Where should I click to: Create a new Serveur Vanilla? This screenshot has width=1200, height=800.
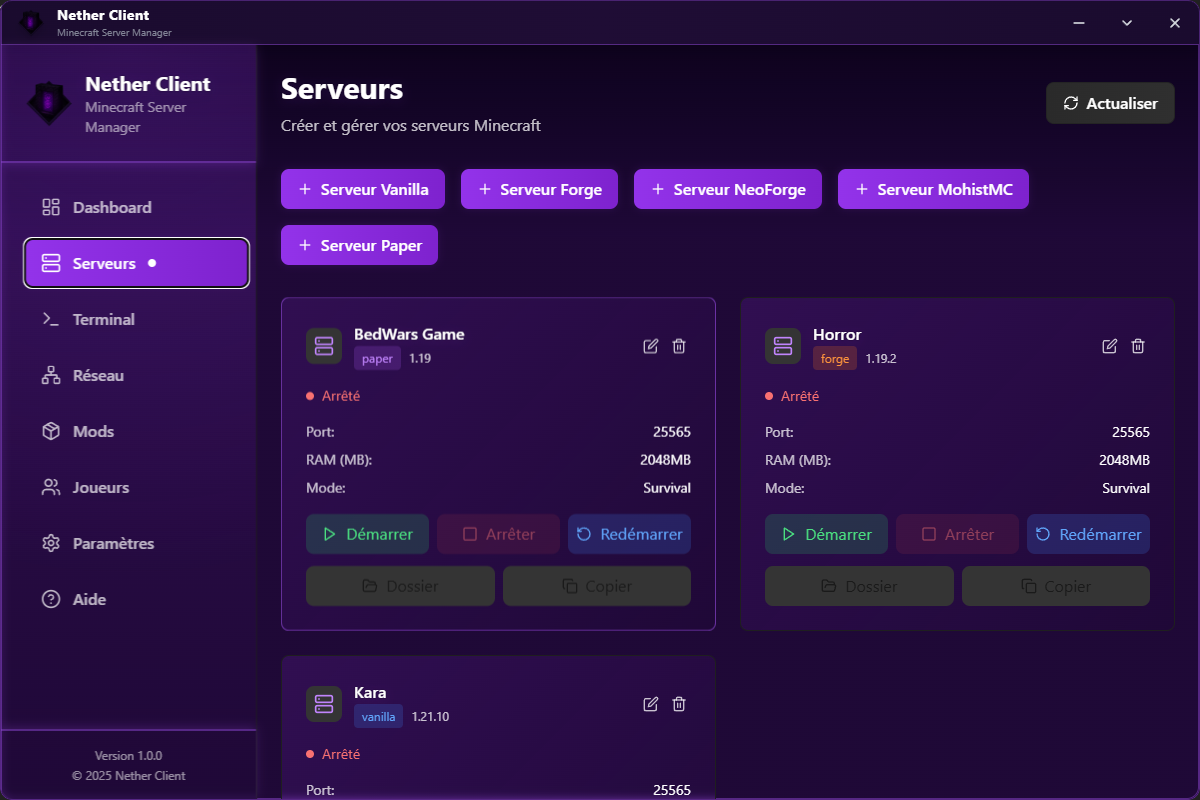[362, 189]
